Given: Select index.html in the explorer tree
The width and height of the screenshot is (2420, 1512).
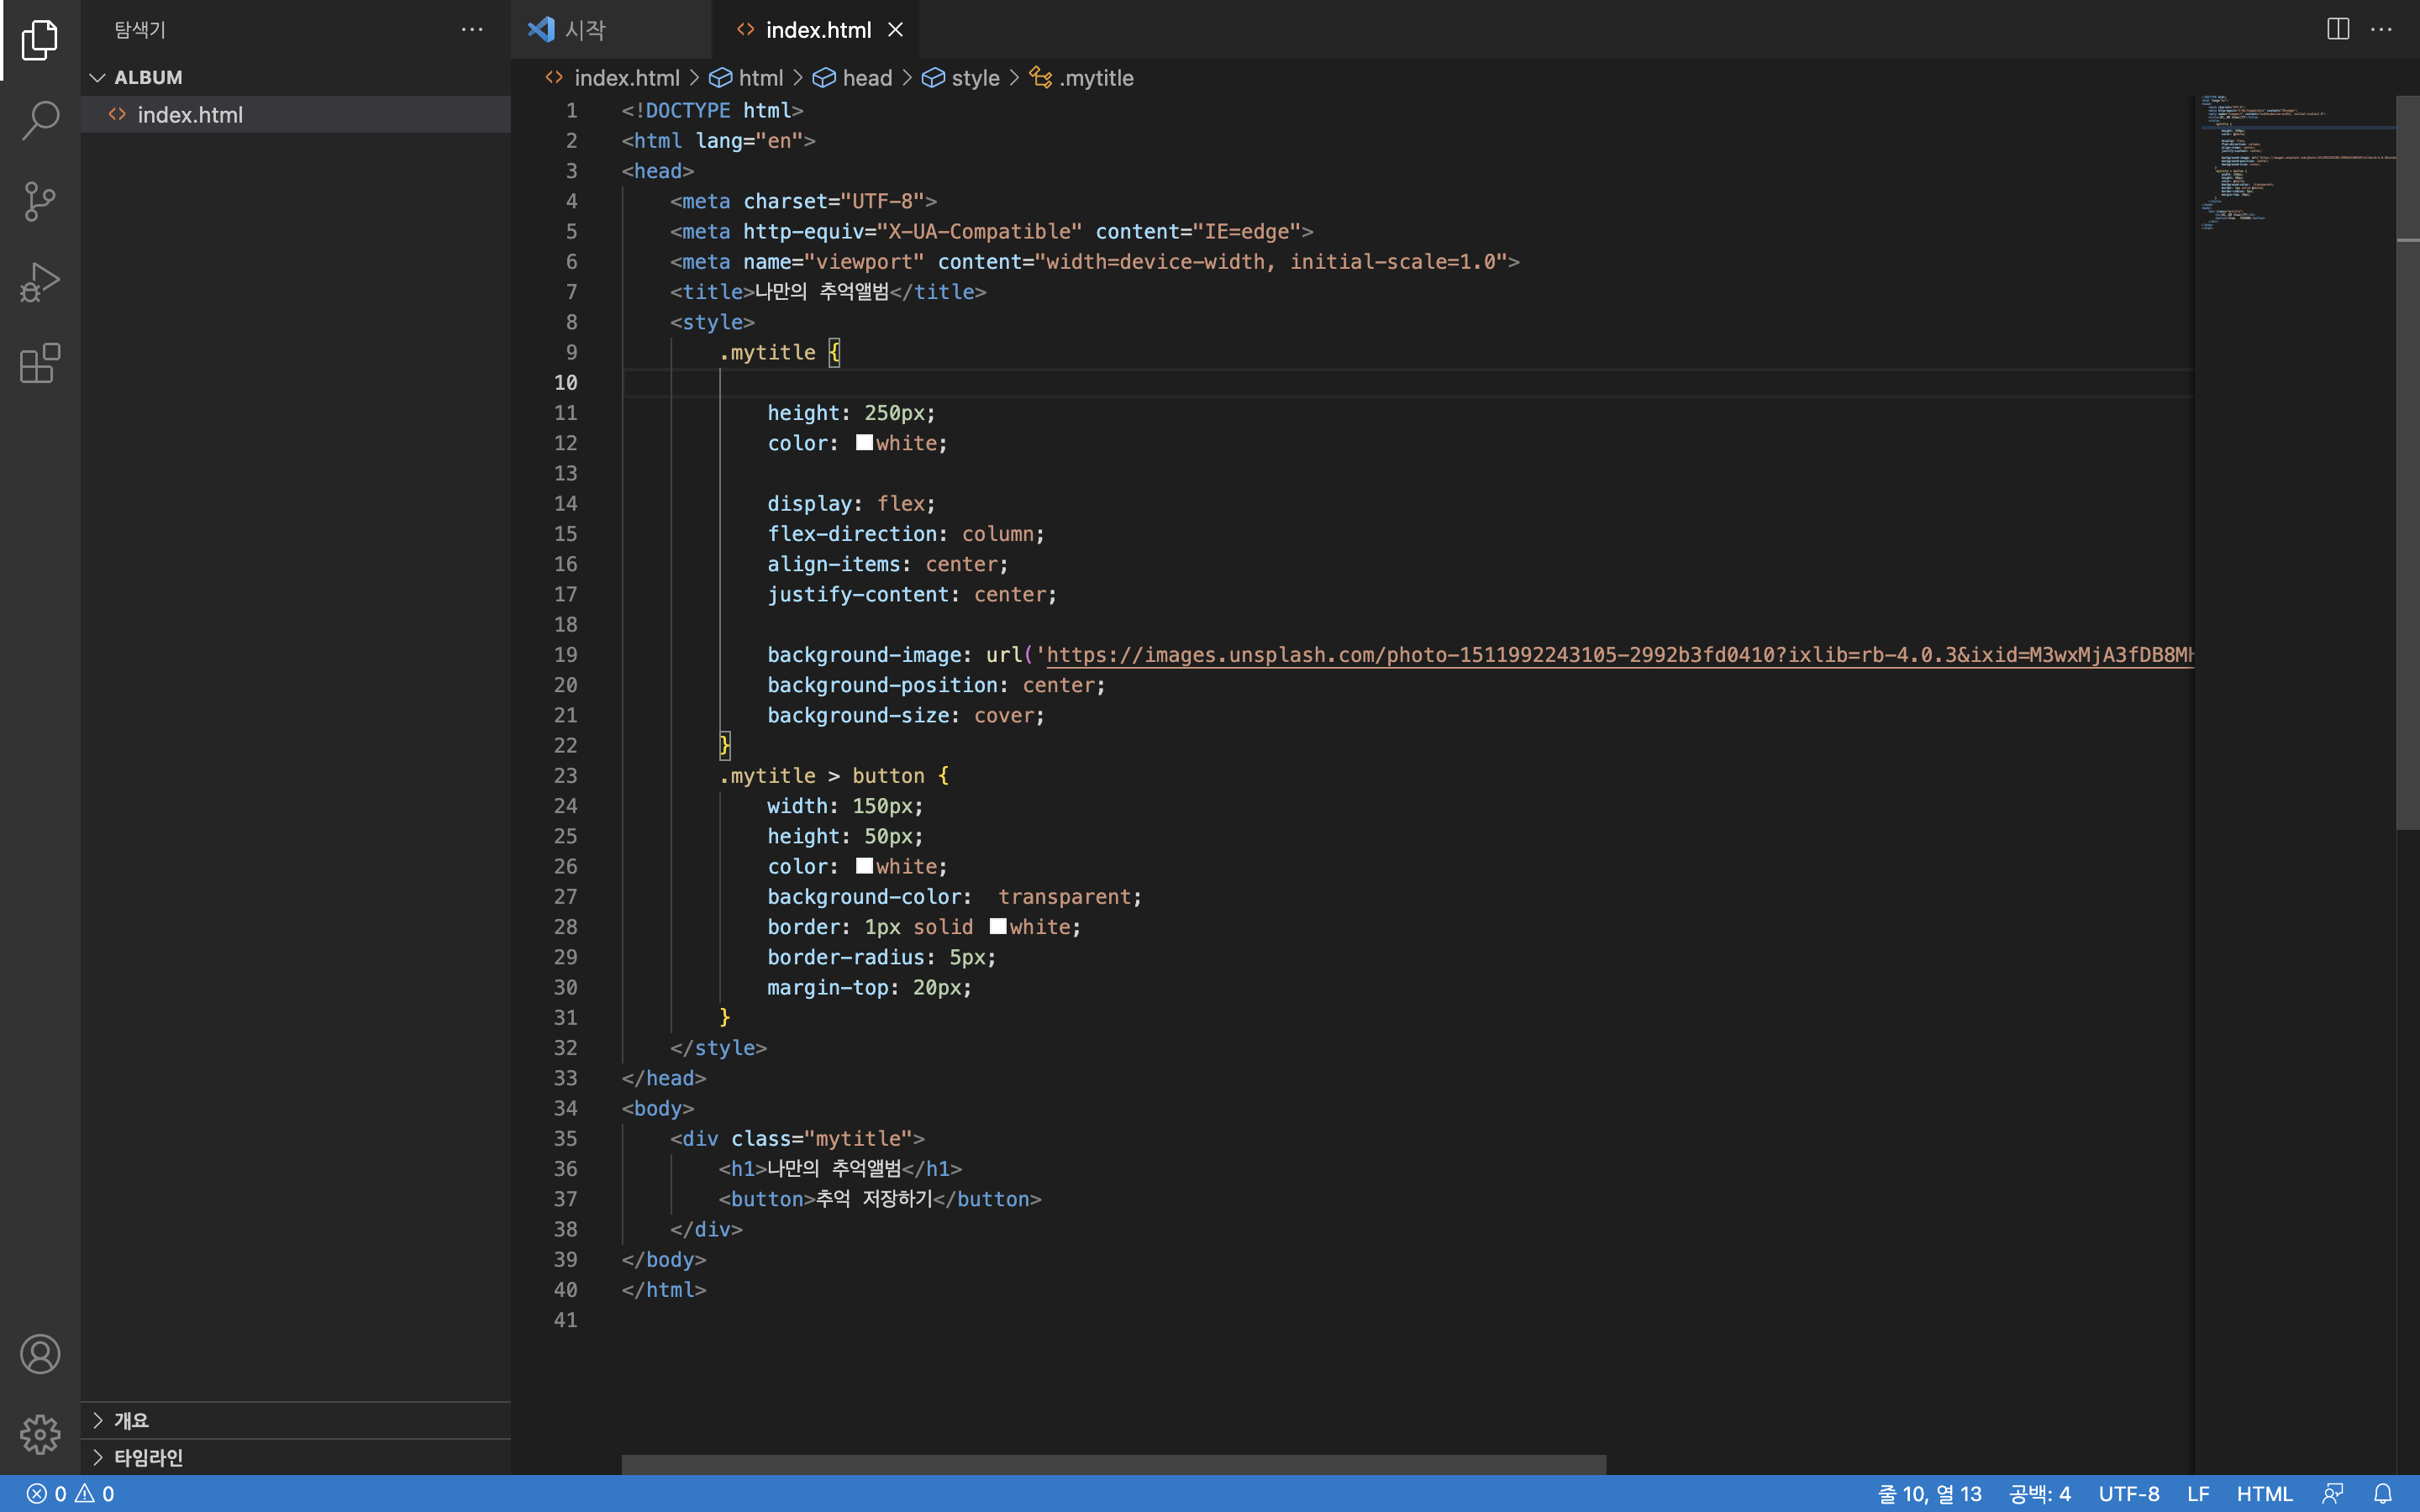Looking at the screenshot, I should (190, 115).
